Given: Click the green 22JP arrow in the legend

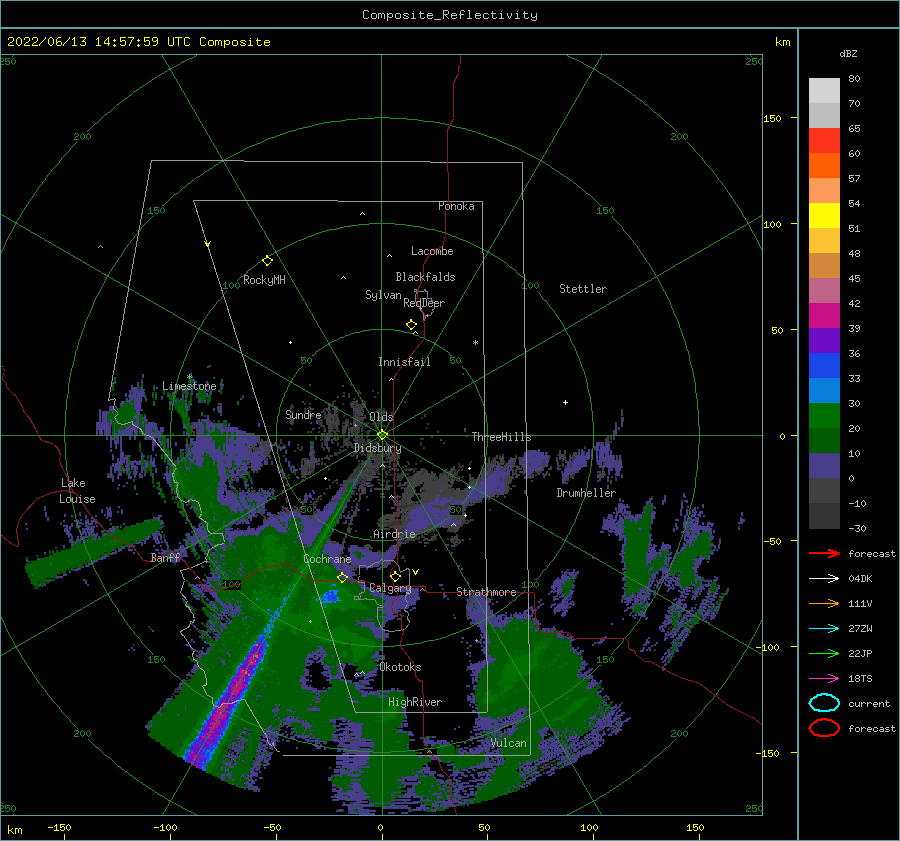Looking at the screenshot, I should 824,653.
